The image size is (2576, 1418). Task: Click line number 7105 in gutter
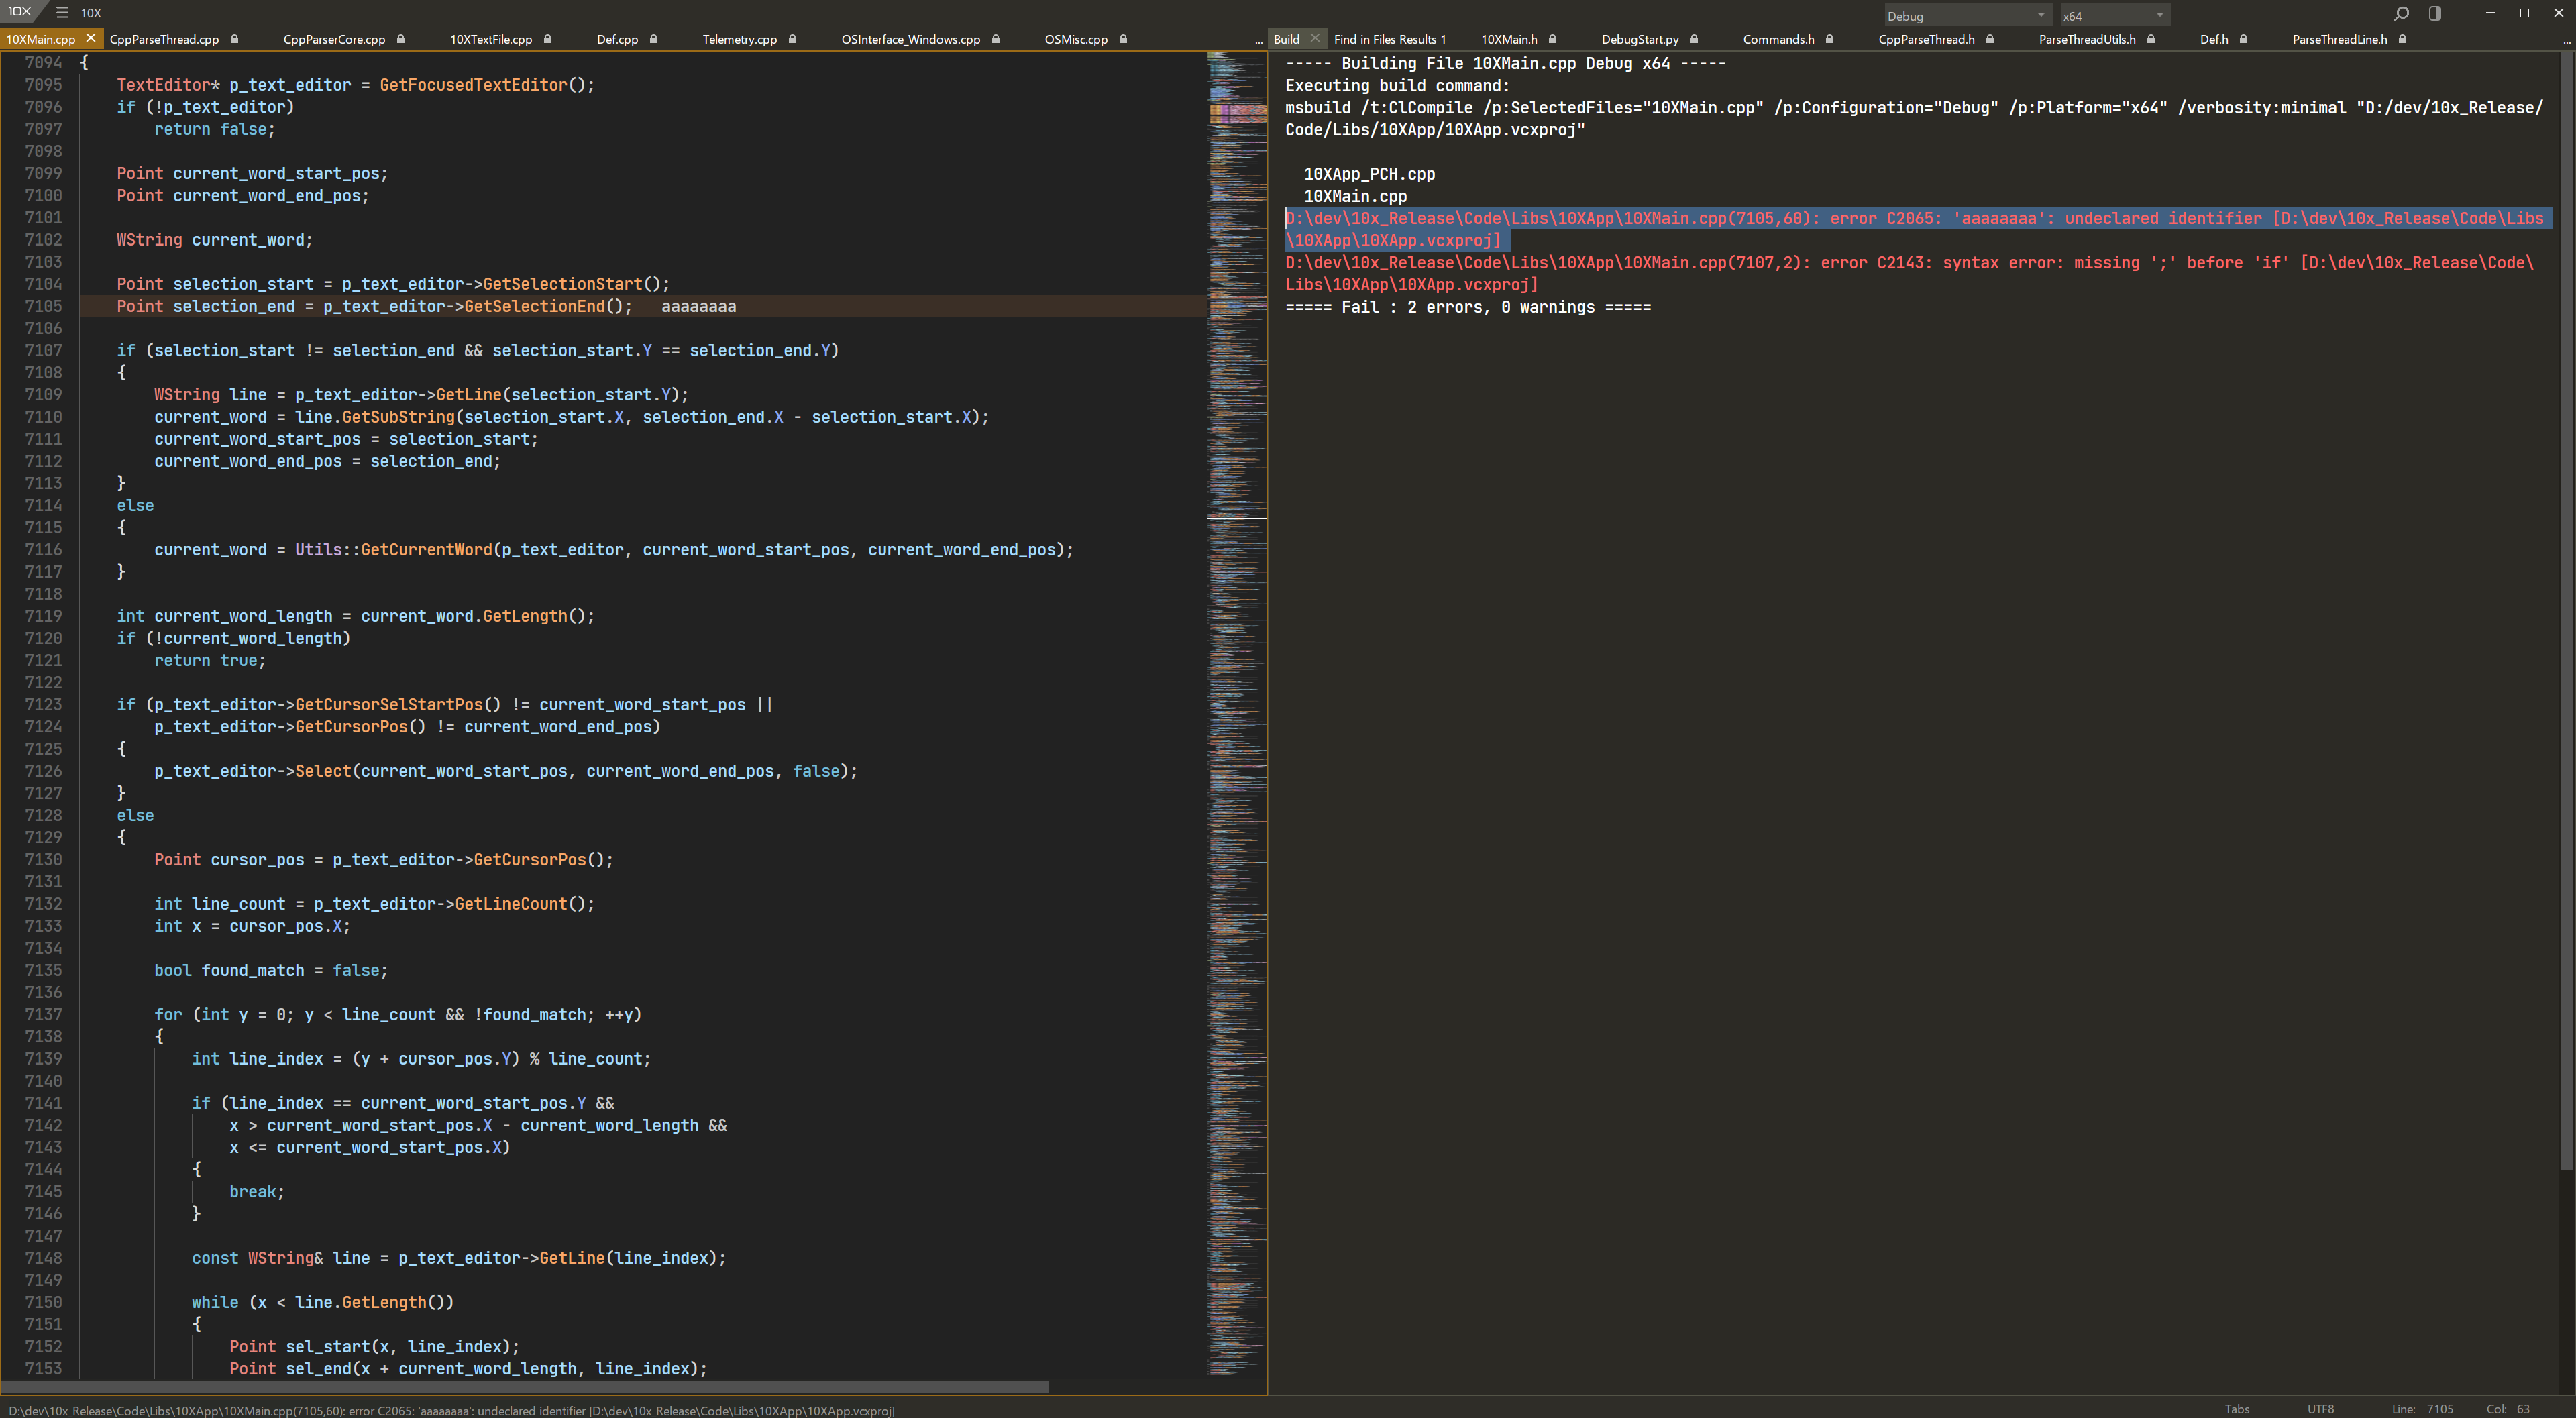pos(43,306)
